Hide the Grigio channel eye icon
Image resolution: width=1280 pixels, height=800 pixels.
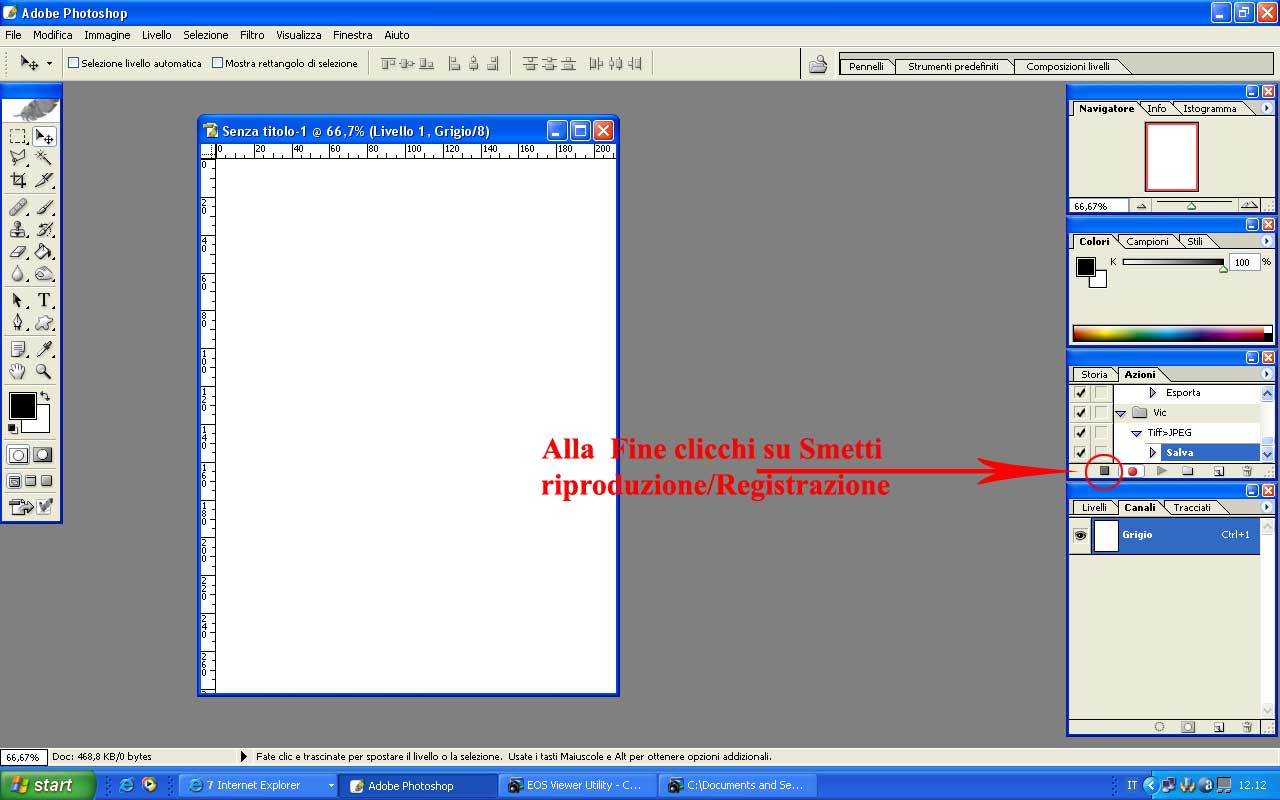[1080, 535]
